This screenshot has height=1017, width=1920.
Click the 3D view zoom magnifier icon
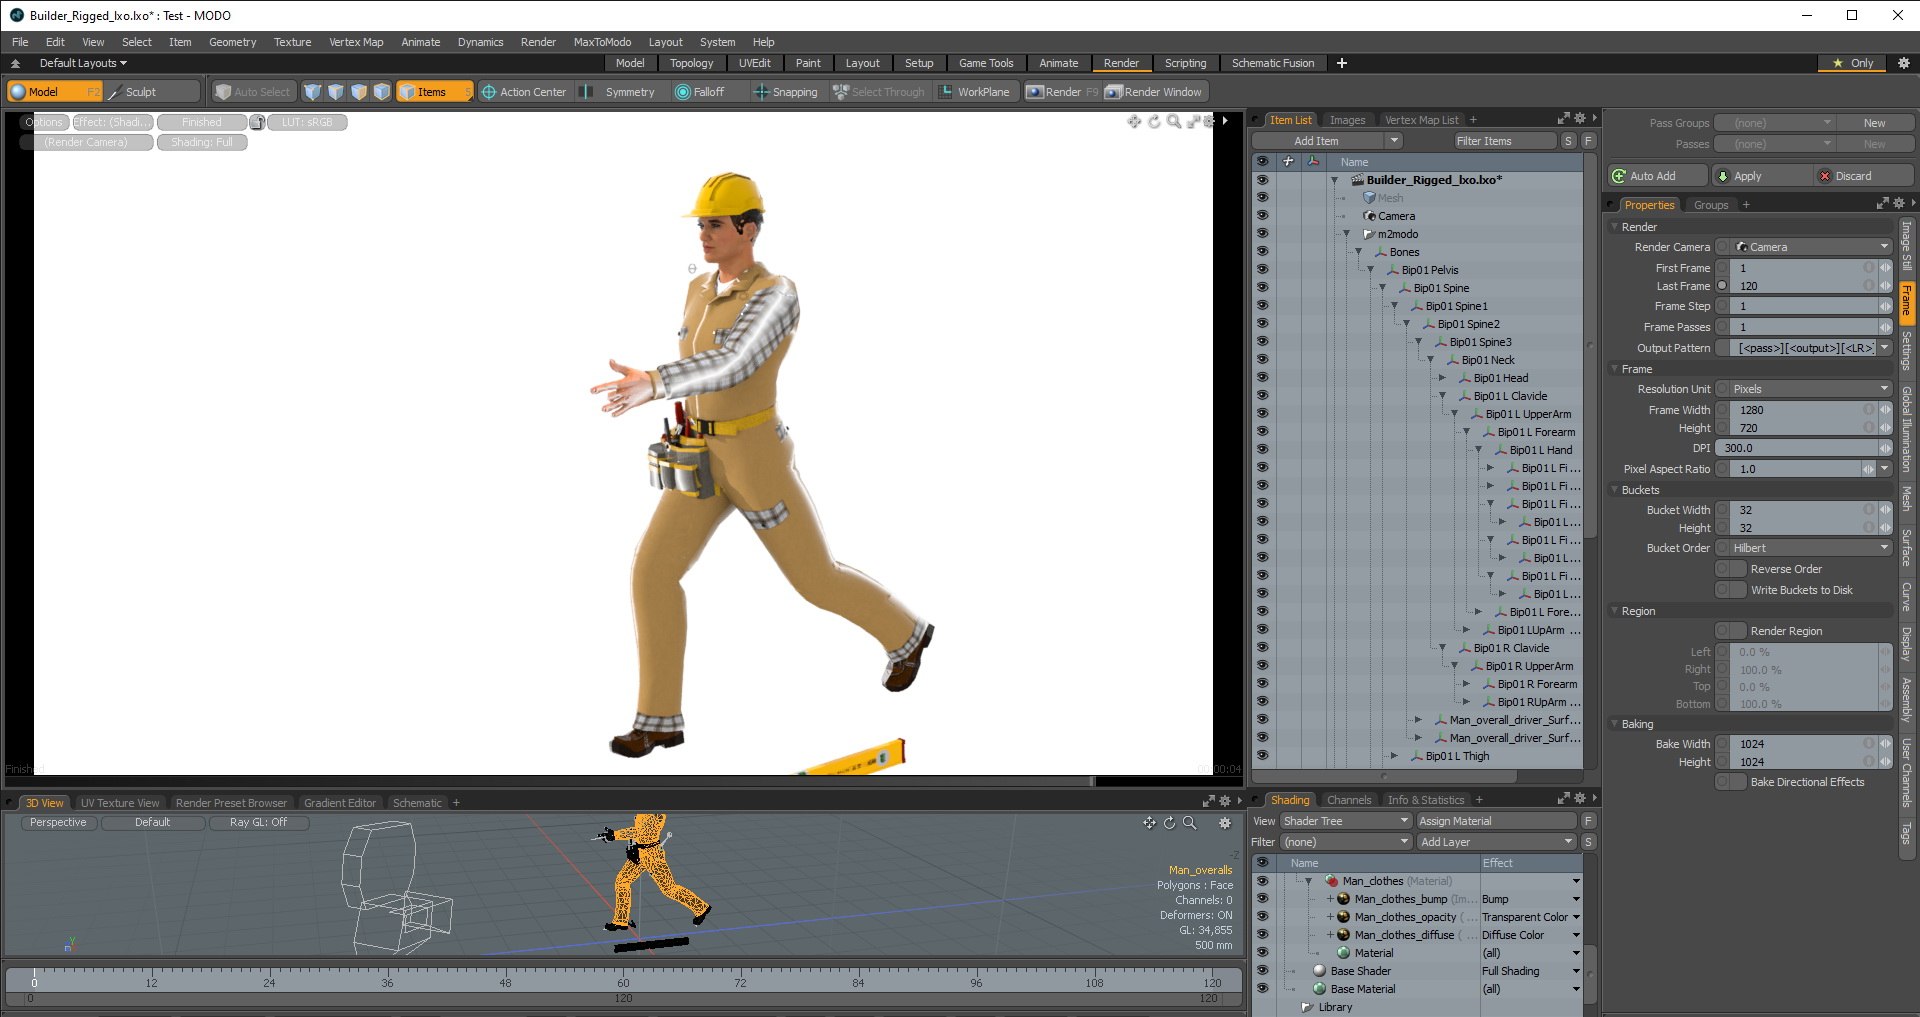pos(1189,823)
